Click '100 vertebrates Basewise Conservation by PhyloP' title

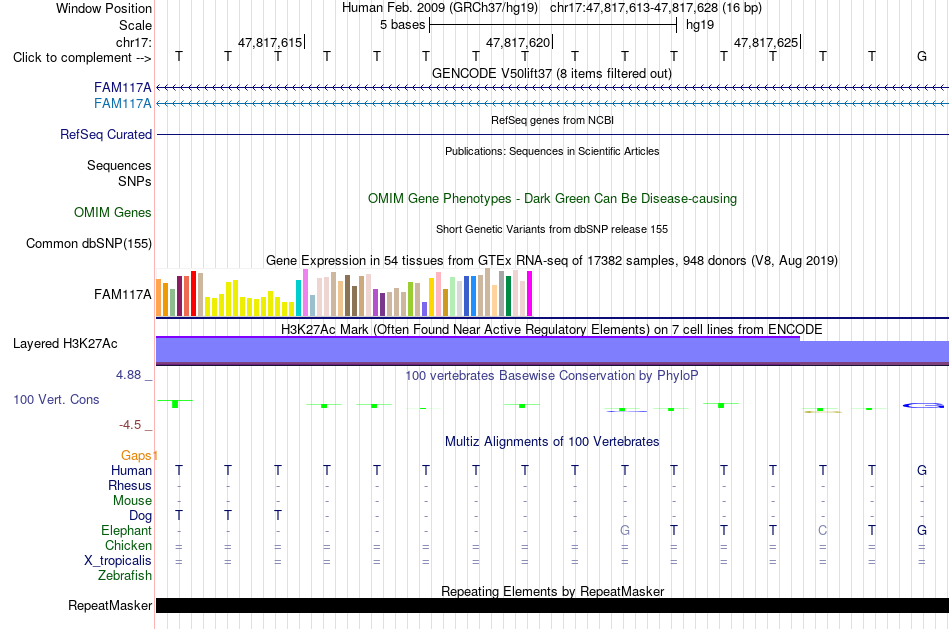point(552,376)
